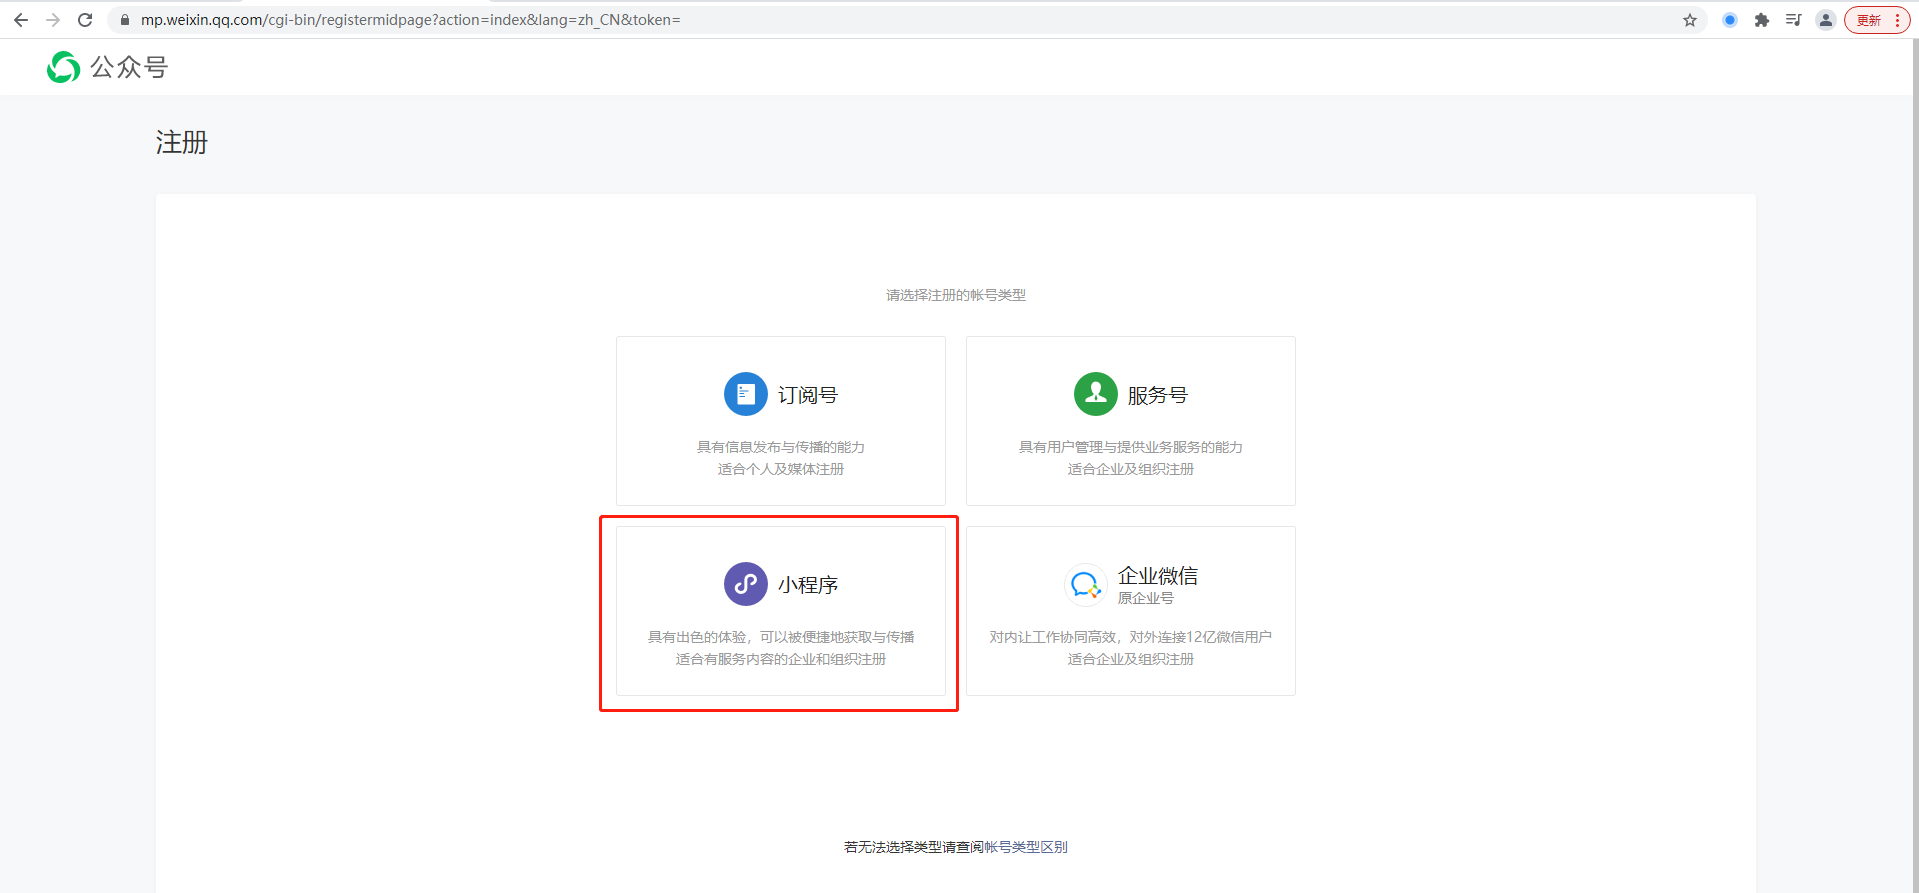Screen dimensions: 1919x893
Task: Click the green 服务号 person icon
Action: coord(1096,394)
